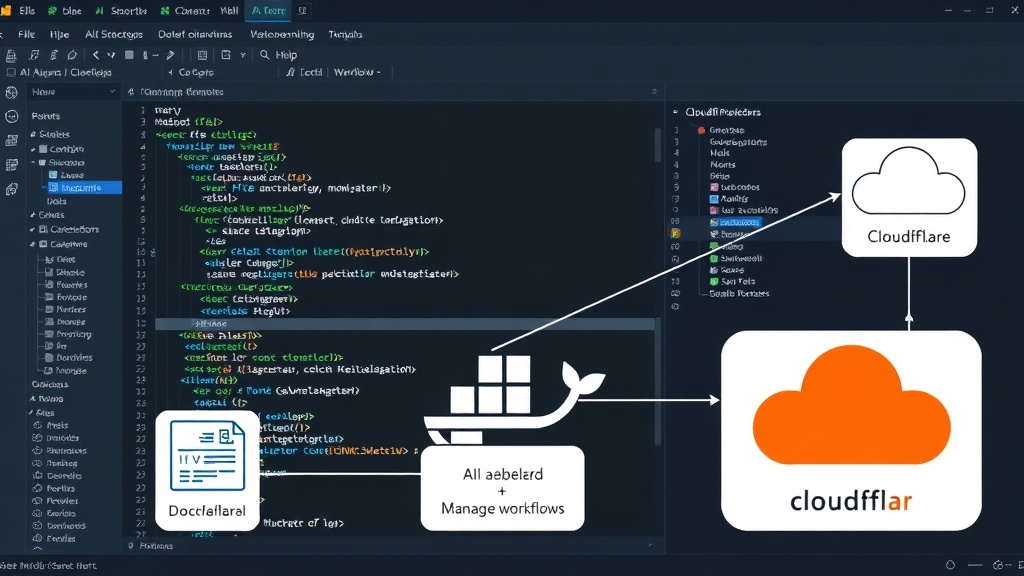Click the back arrow toolbar icon
The height and width of the screenshot is (576, 1024).
pyautogui.click(x=96, y=55)
